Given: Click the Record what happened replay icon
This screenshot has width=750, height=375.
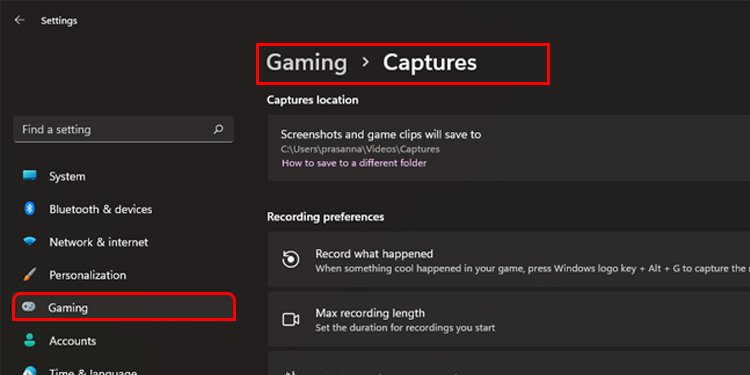Looking at the screenshot, I should (290, 260).
